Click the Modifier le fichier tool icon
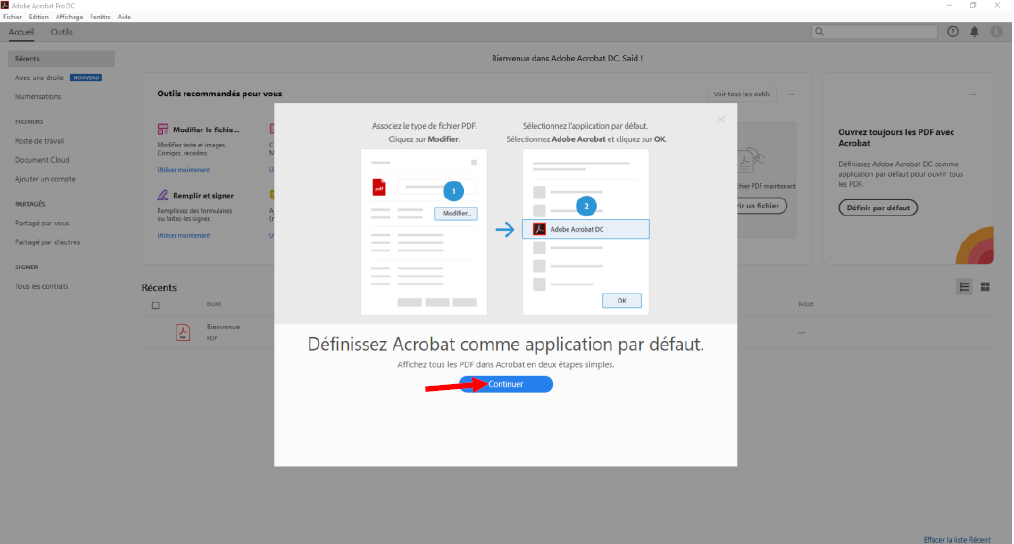The image size is (1014, 544). 163,130
